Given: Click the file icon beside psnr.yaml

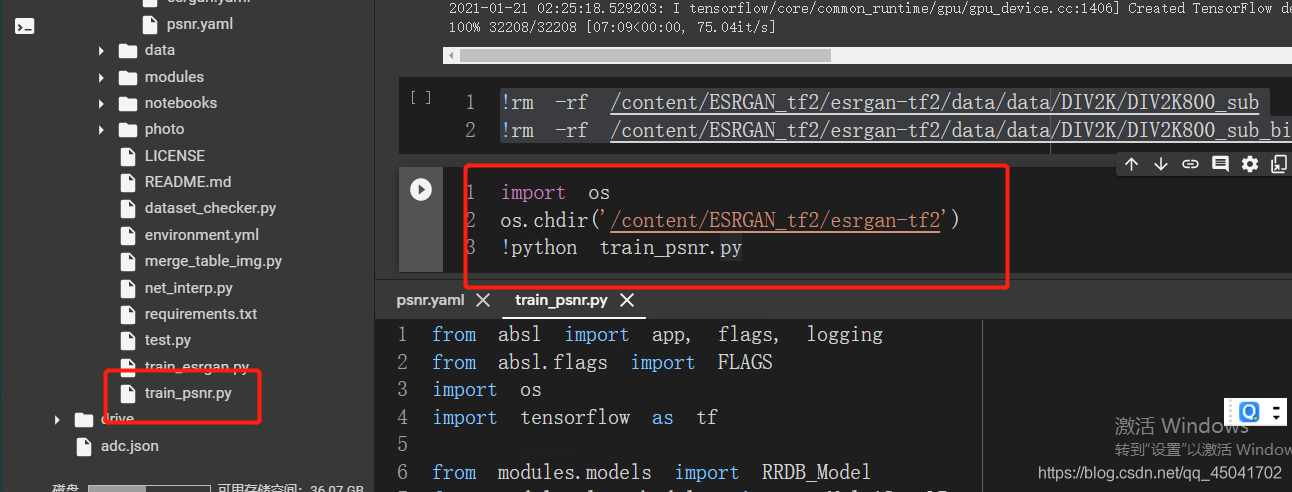Looking at the screenshot, I should tap(149, 24).
